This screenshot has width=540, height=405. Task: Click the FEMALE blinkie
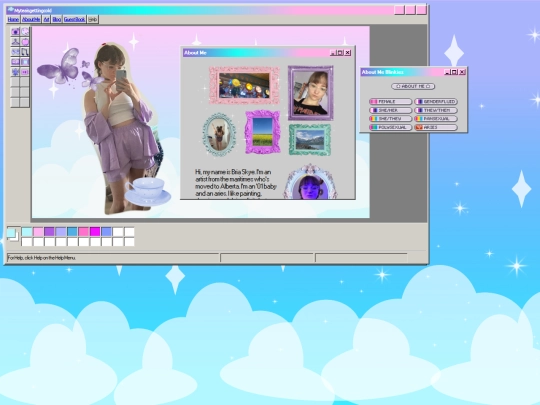tap(391, 102)
